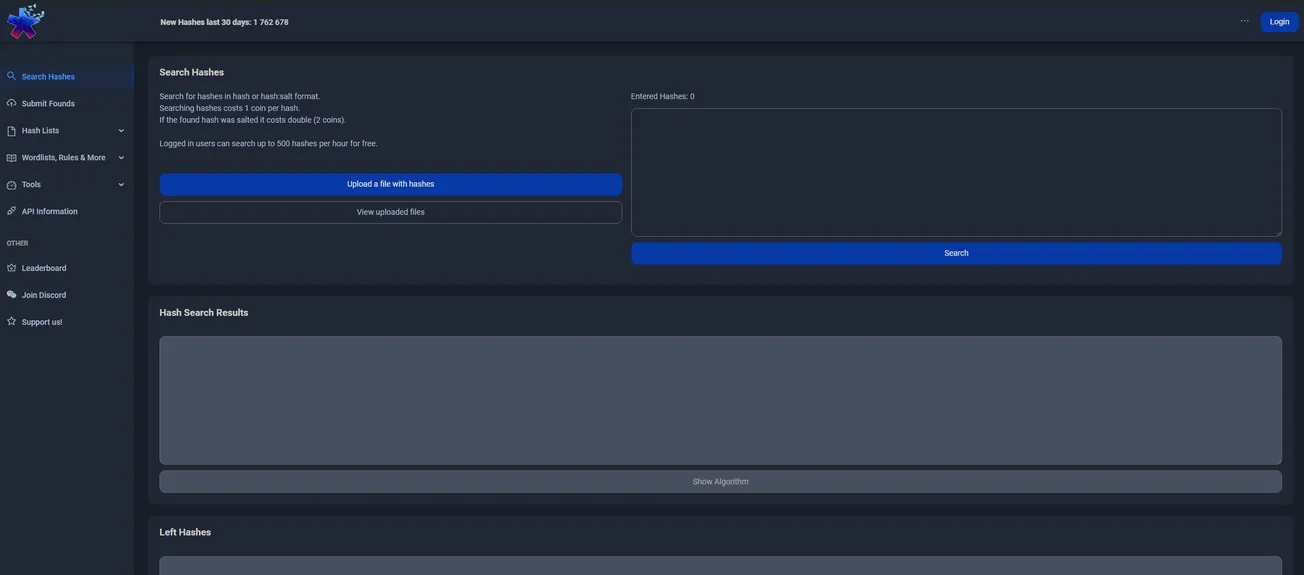Click the Join Discord chat icon
The height and width of the screenshot is (575, 1304).
pyautogui.click(x=11, y=295)
